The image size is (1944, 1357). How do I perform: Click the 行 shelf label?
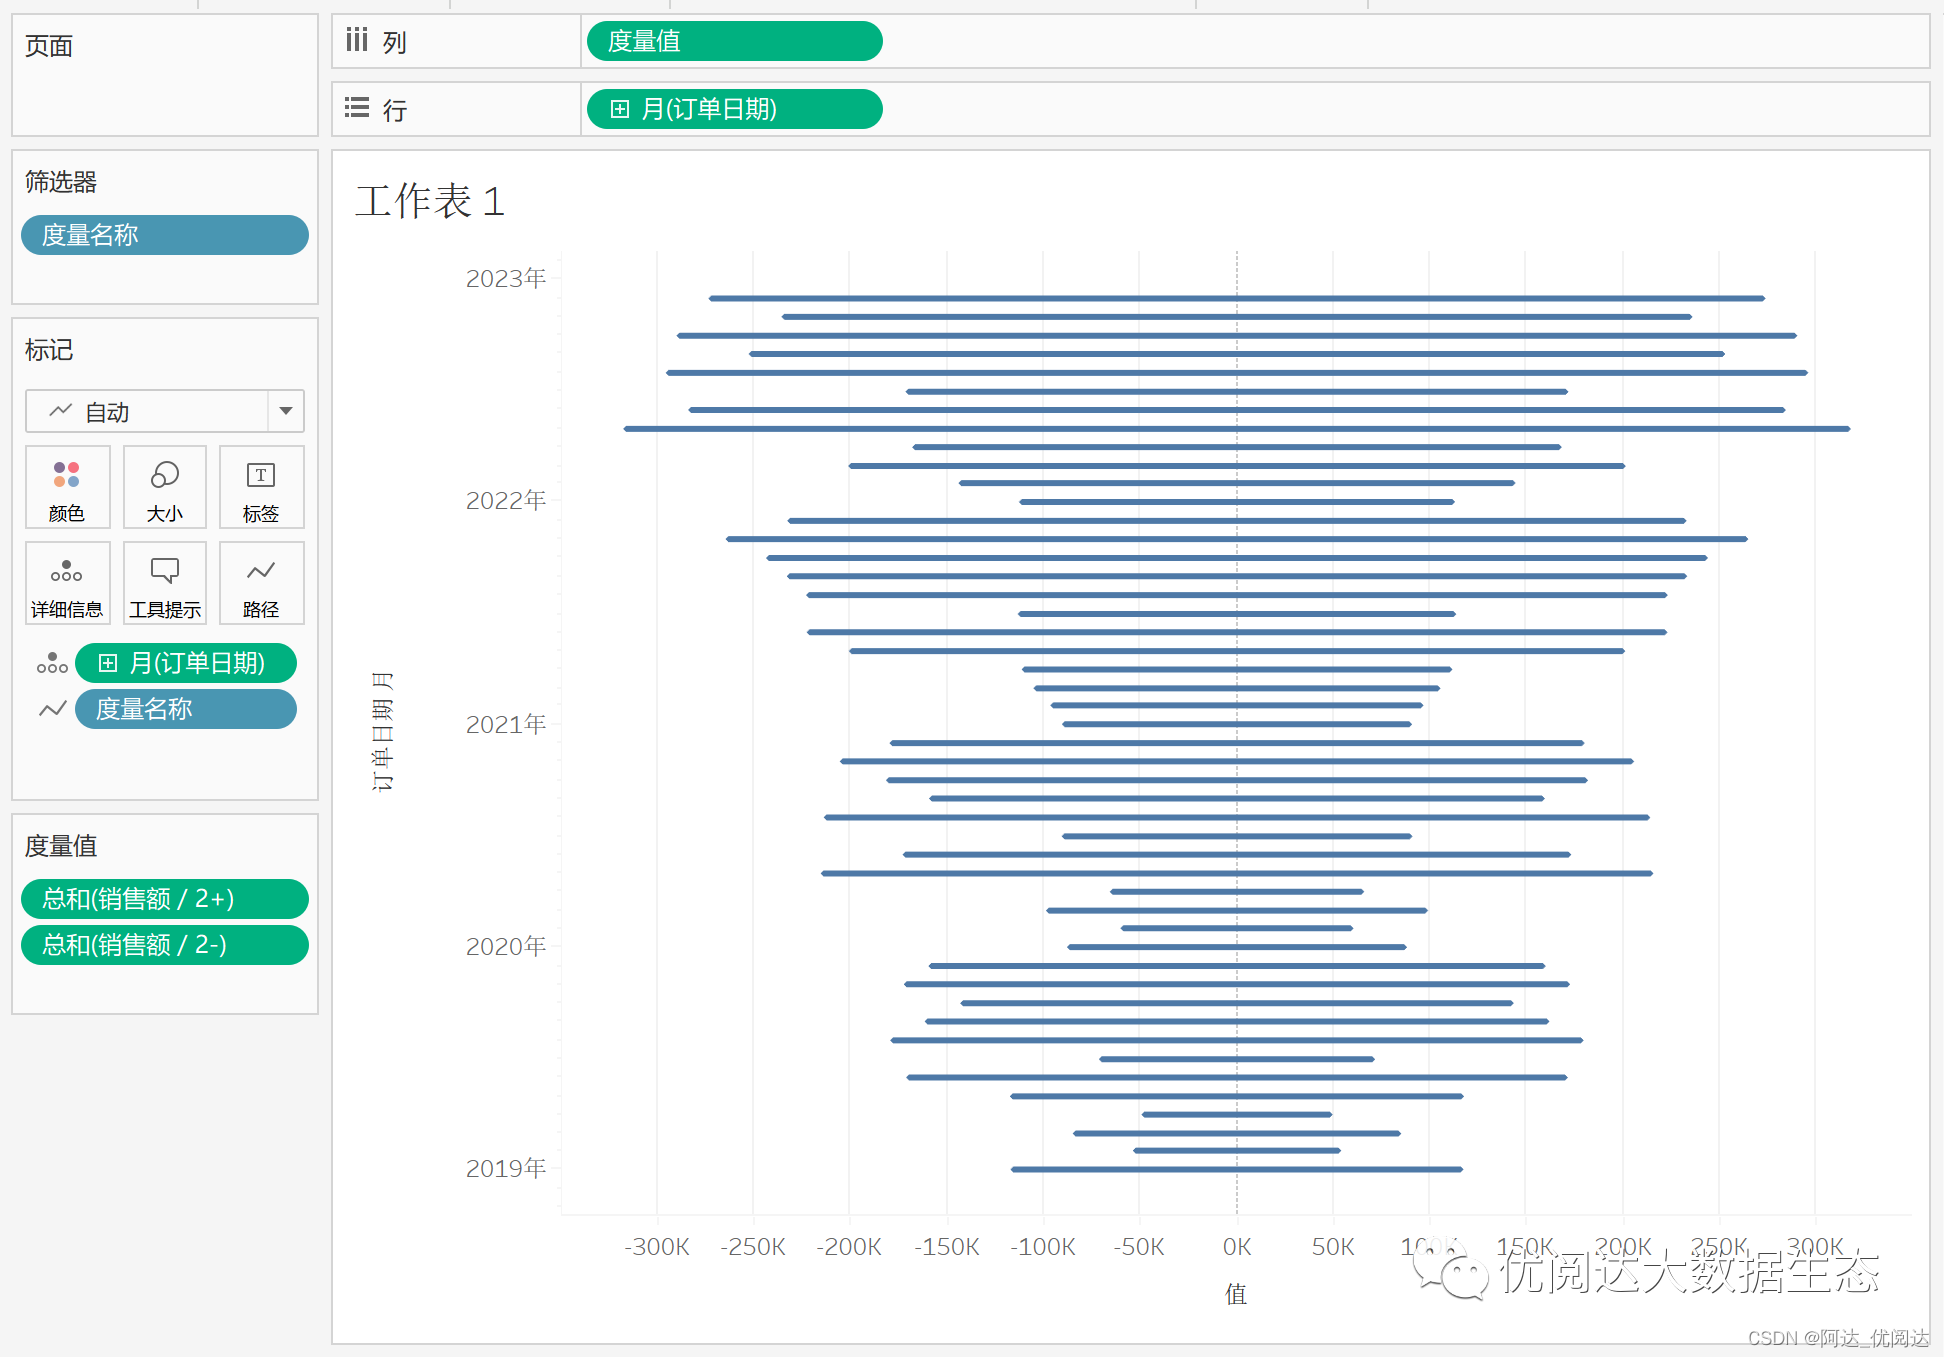click(x=394, y=110)
